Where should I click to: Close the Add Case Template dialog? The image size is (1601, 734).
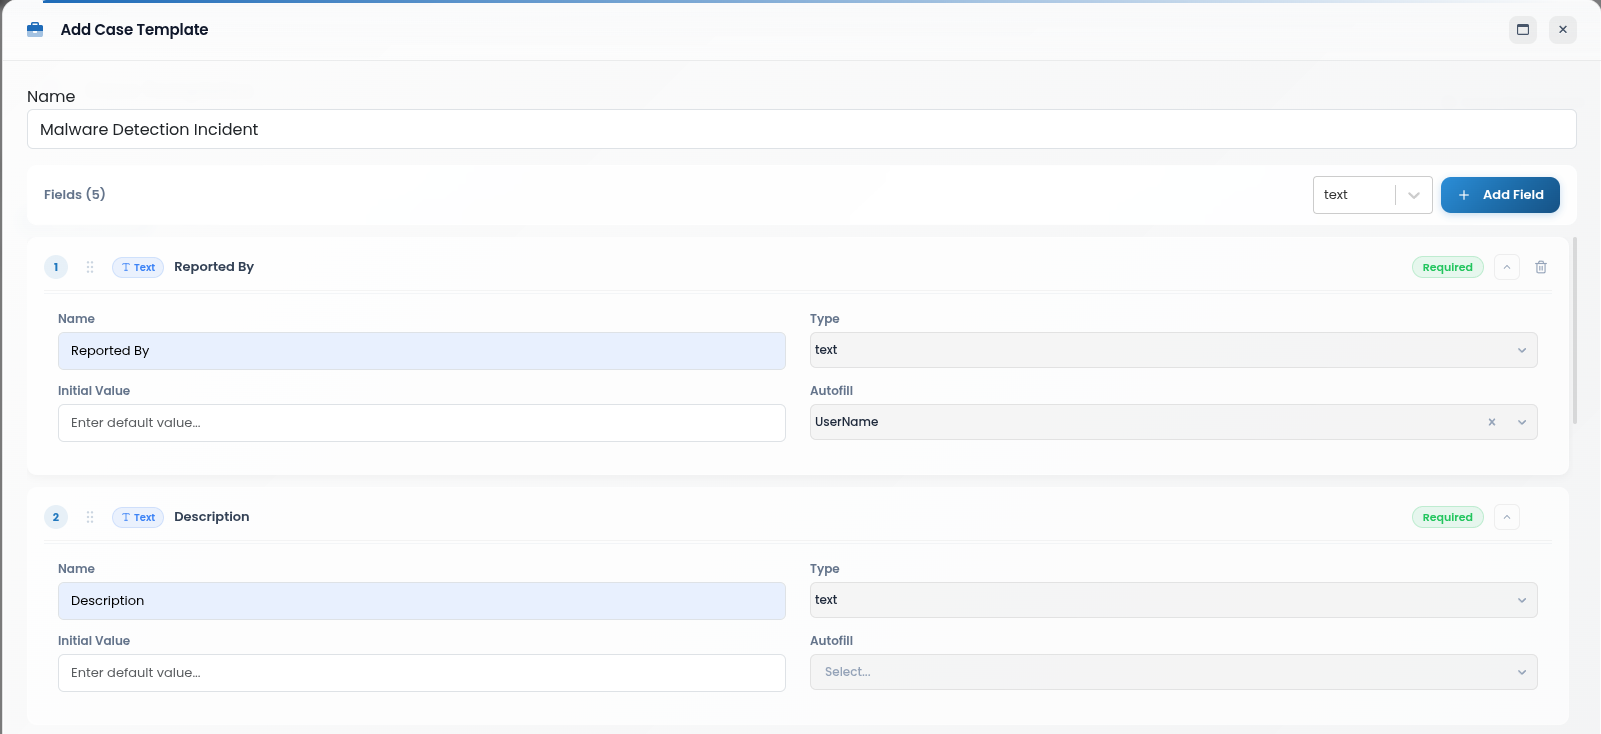1563,30
